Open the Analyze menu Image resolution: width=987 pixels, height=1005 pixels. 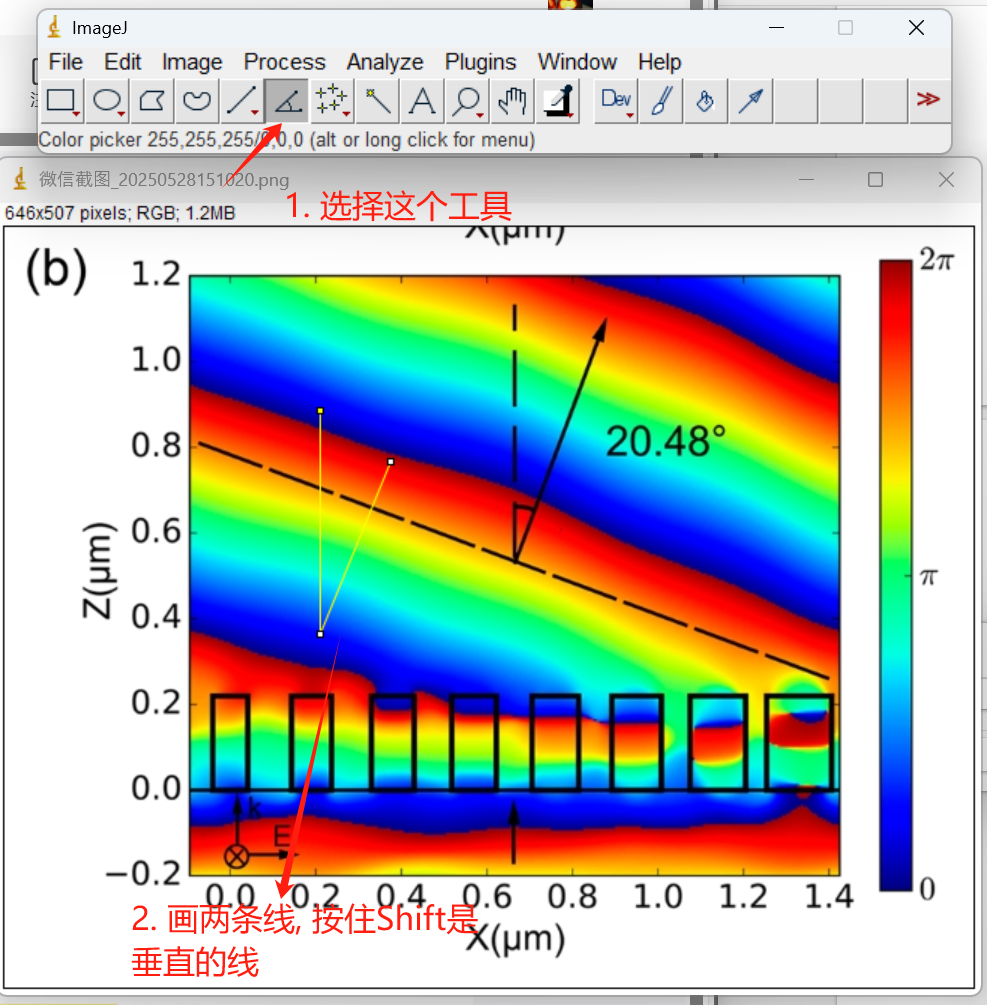[385, 62]
